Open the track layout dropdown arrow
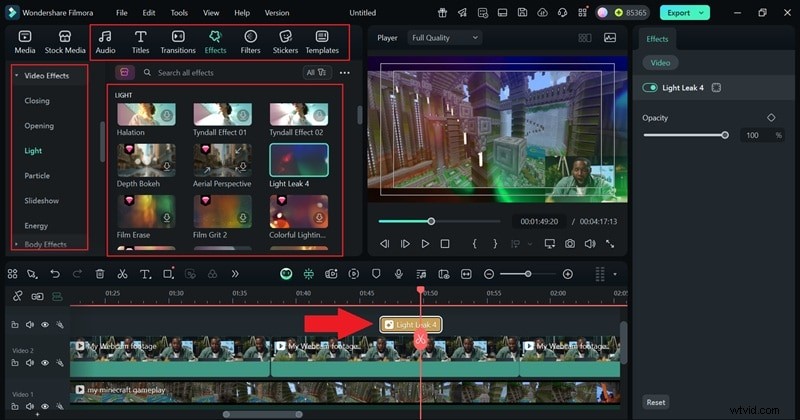 615,274
